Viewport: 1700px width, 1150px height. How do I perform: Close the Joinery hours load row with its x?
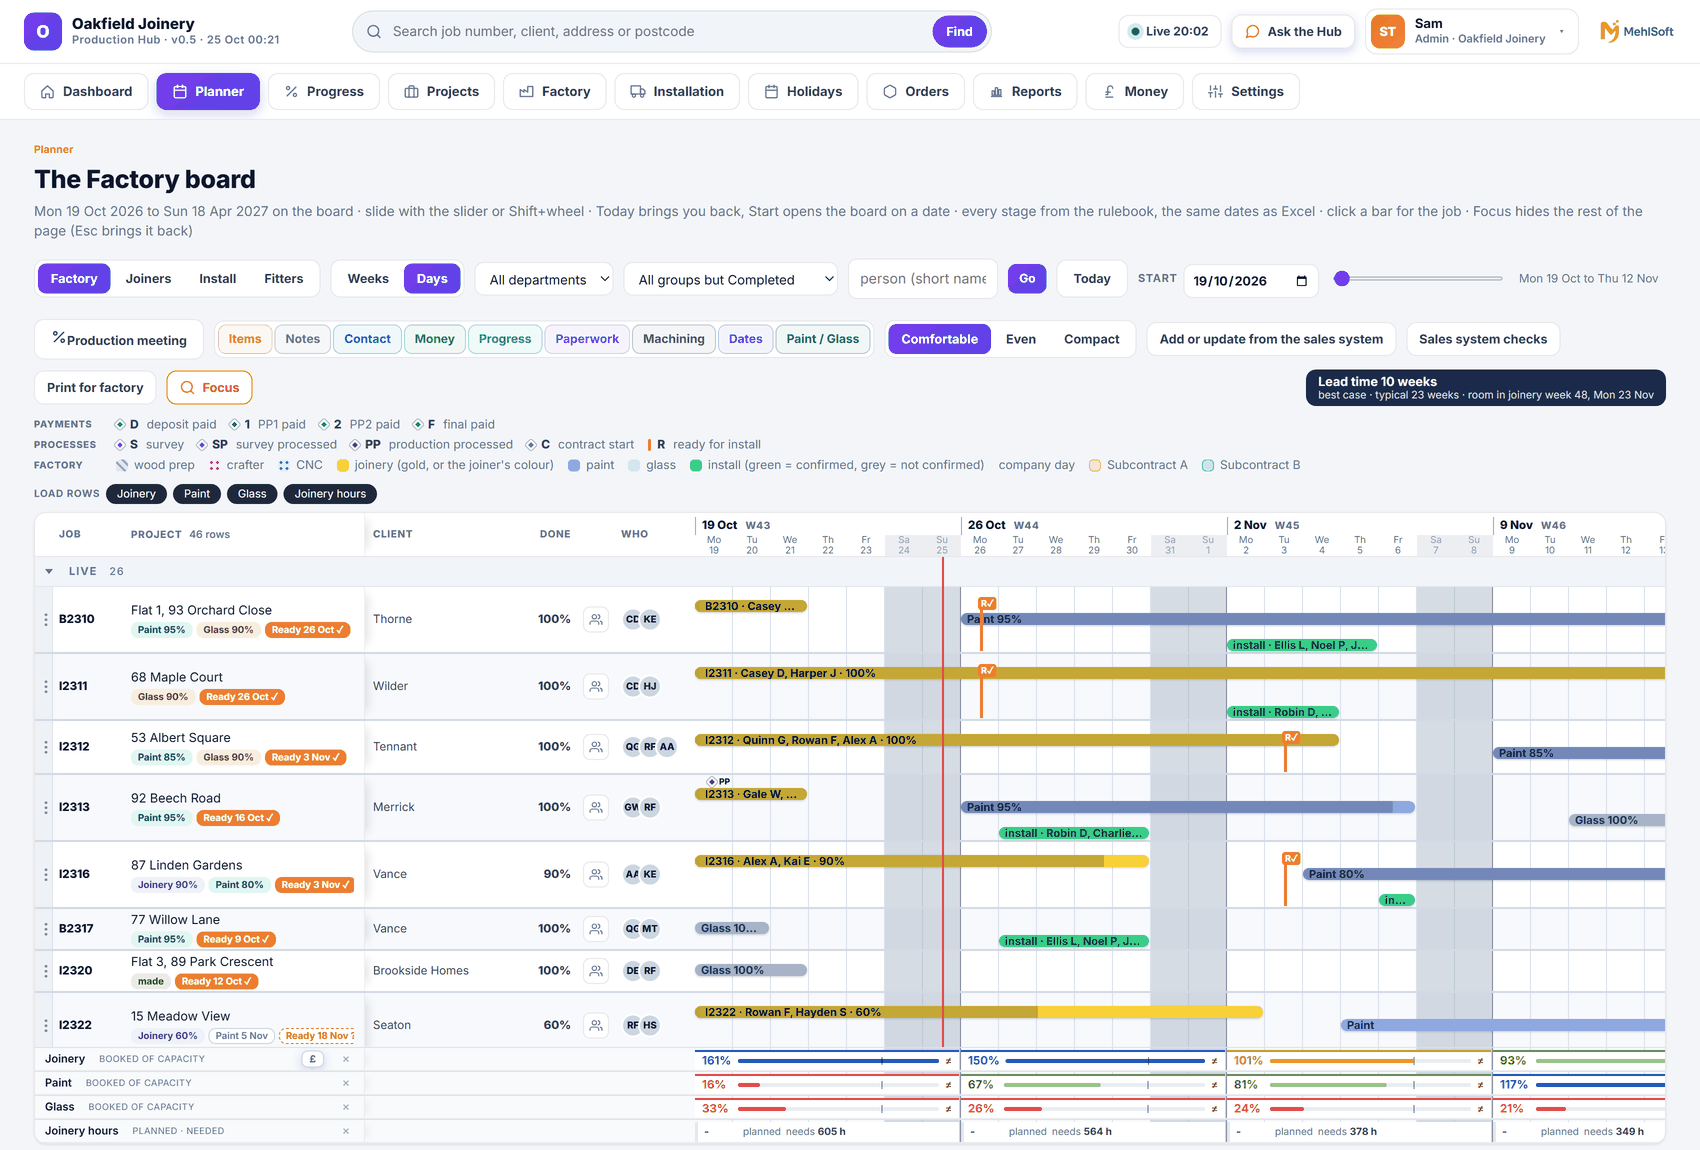(346, 1131)
